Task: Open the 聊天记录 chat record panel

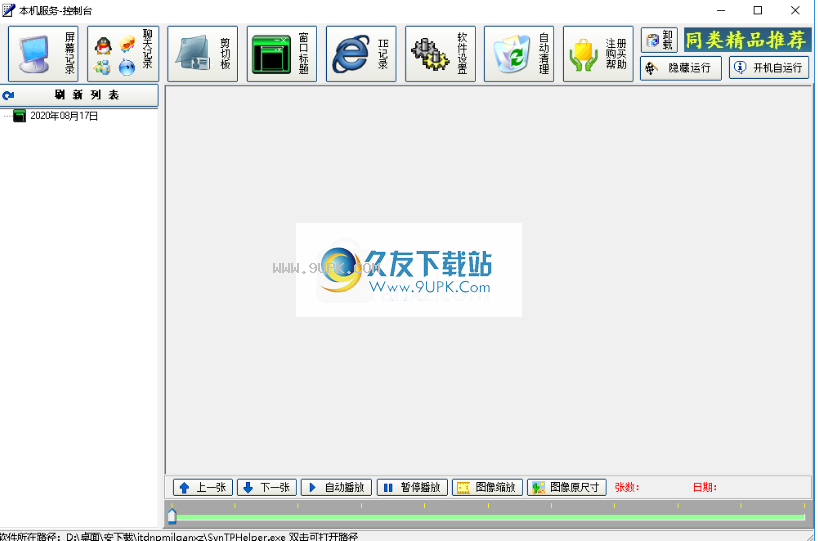Action: pos(123,54)
